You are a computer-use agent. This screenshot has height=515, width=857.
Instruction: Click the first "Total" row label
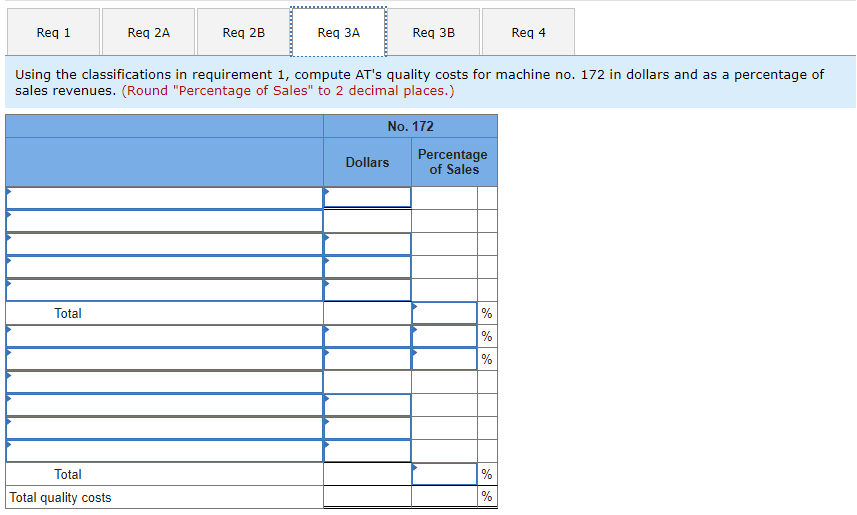[x=68, y=313]
